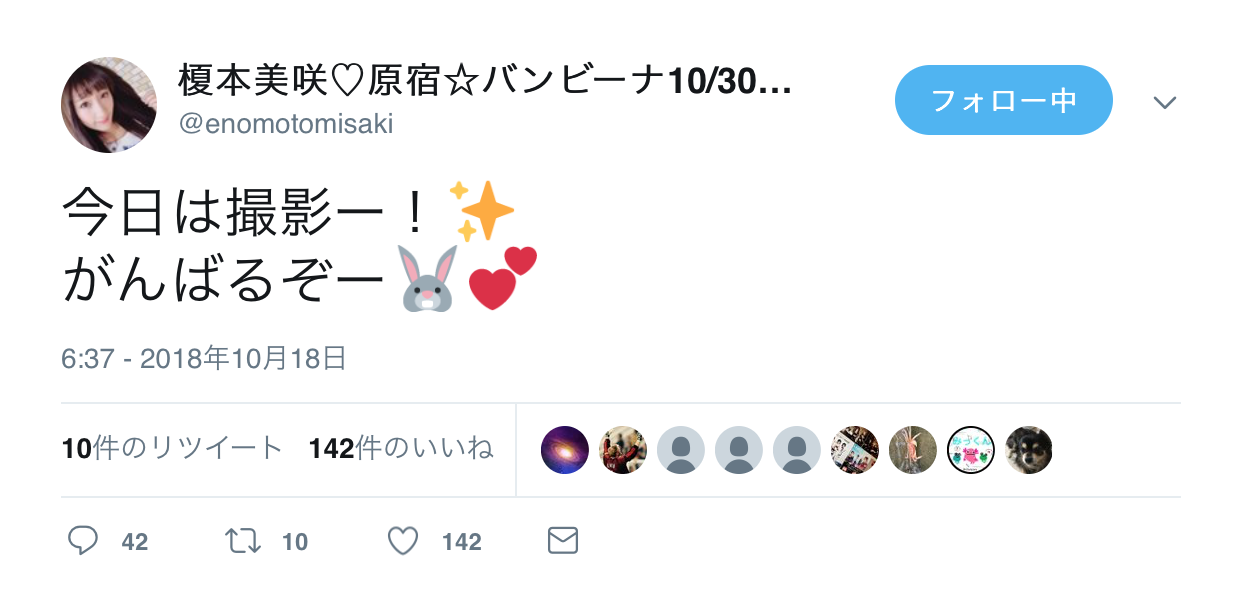Image resolution: width=1236 pixels, height=596 pixels.
Task: Open the red crowd photo avatar
Action: coord(623,450)
